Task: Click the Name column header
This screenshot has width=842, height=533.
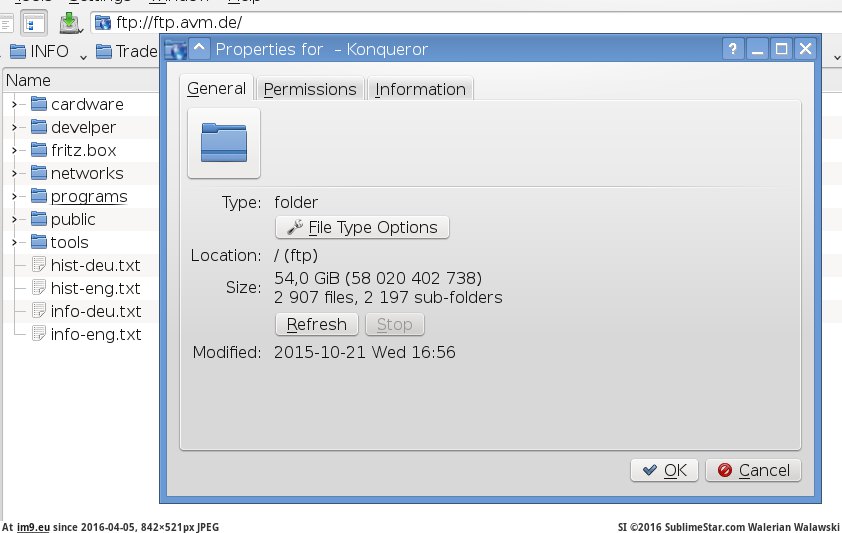Action: tap(81, 80)
